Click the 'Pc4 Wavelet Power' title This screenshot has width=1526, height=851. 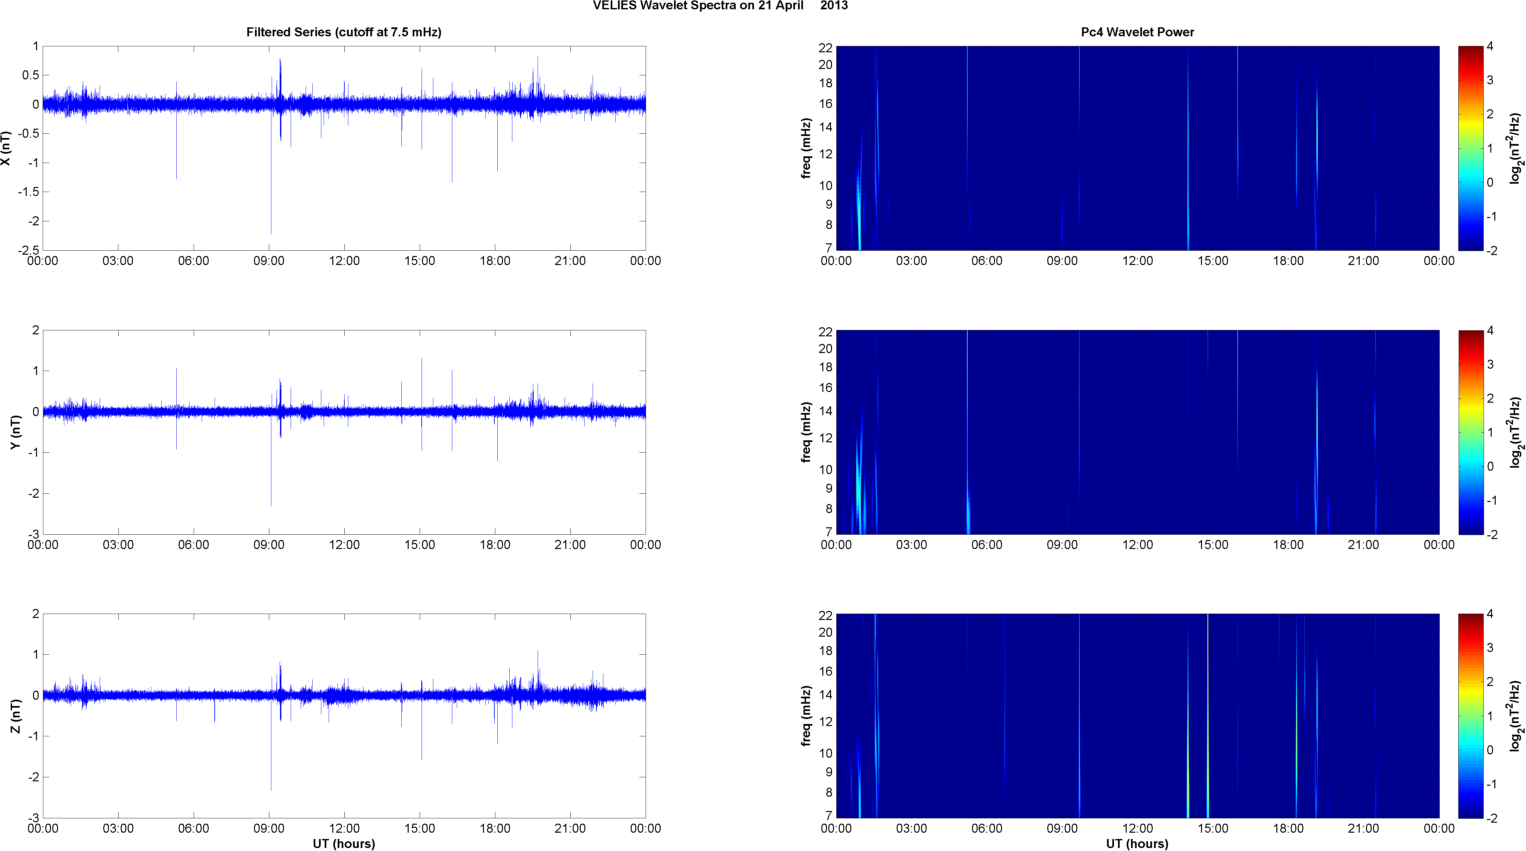(x=1137, y=32)
